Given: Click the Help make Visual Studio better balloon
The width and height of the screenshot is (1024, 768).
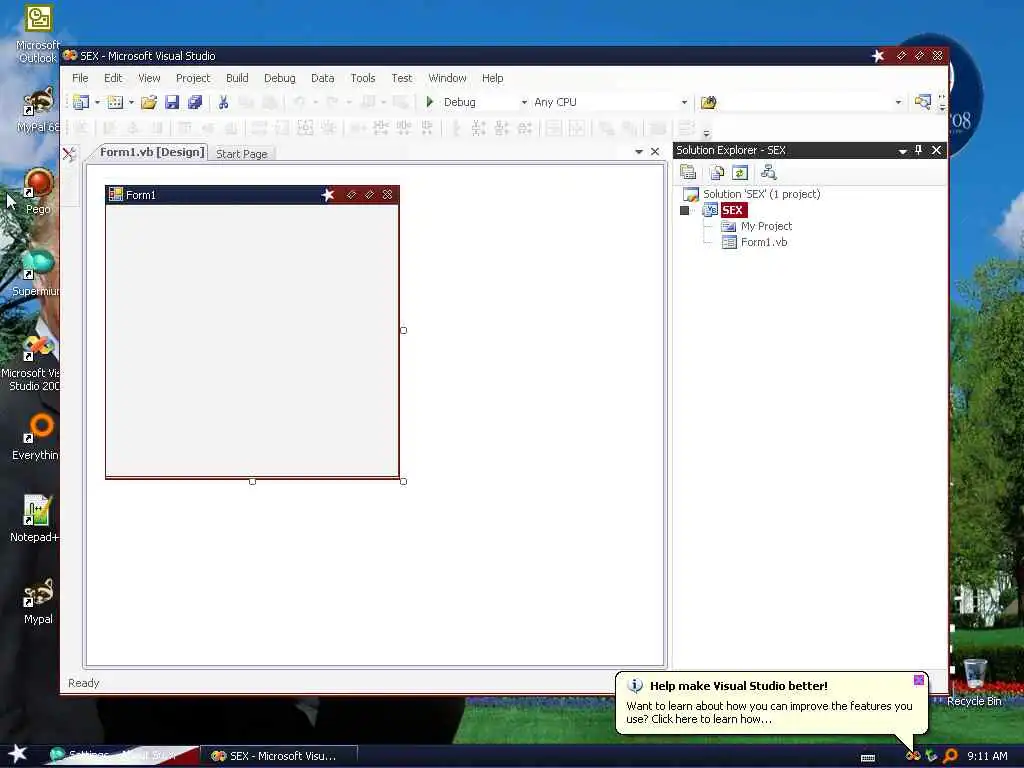Looking at the screenshot, I should click(771, 703).
